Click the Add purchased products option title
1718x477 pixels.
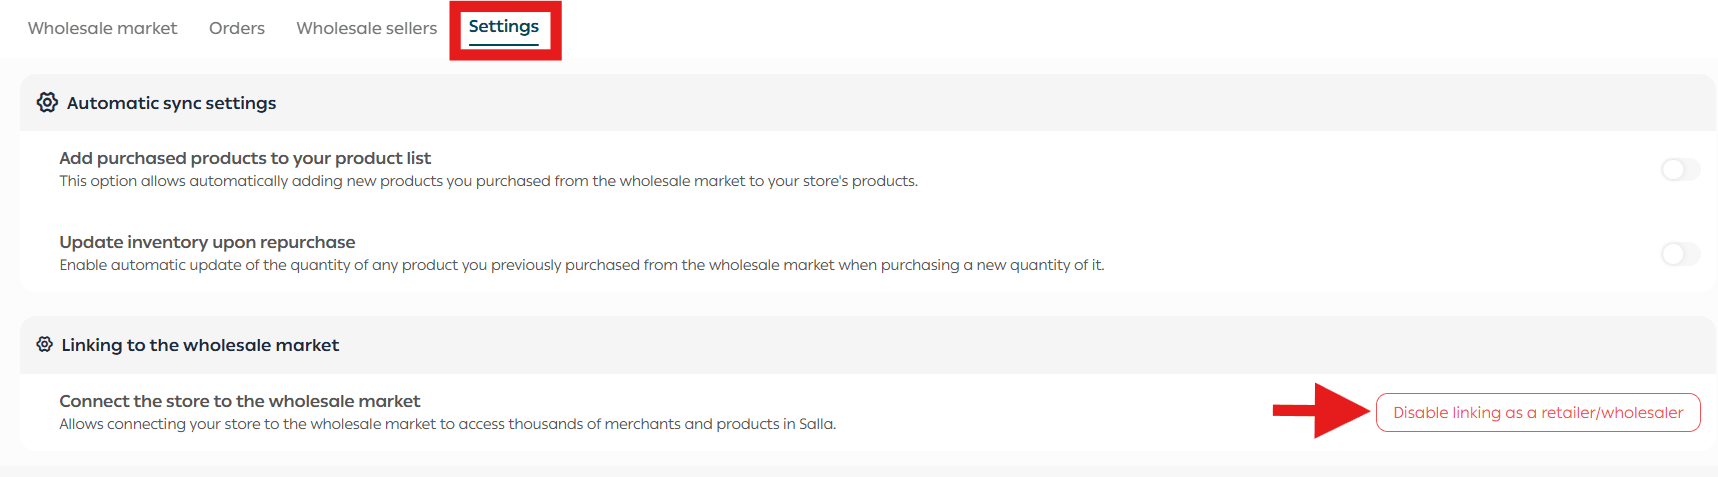point(245,158)
